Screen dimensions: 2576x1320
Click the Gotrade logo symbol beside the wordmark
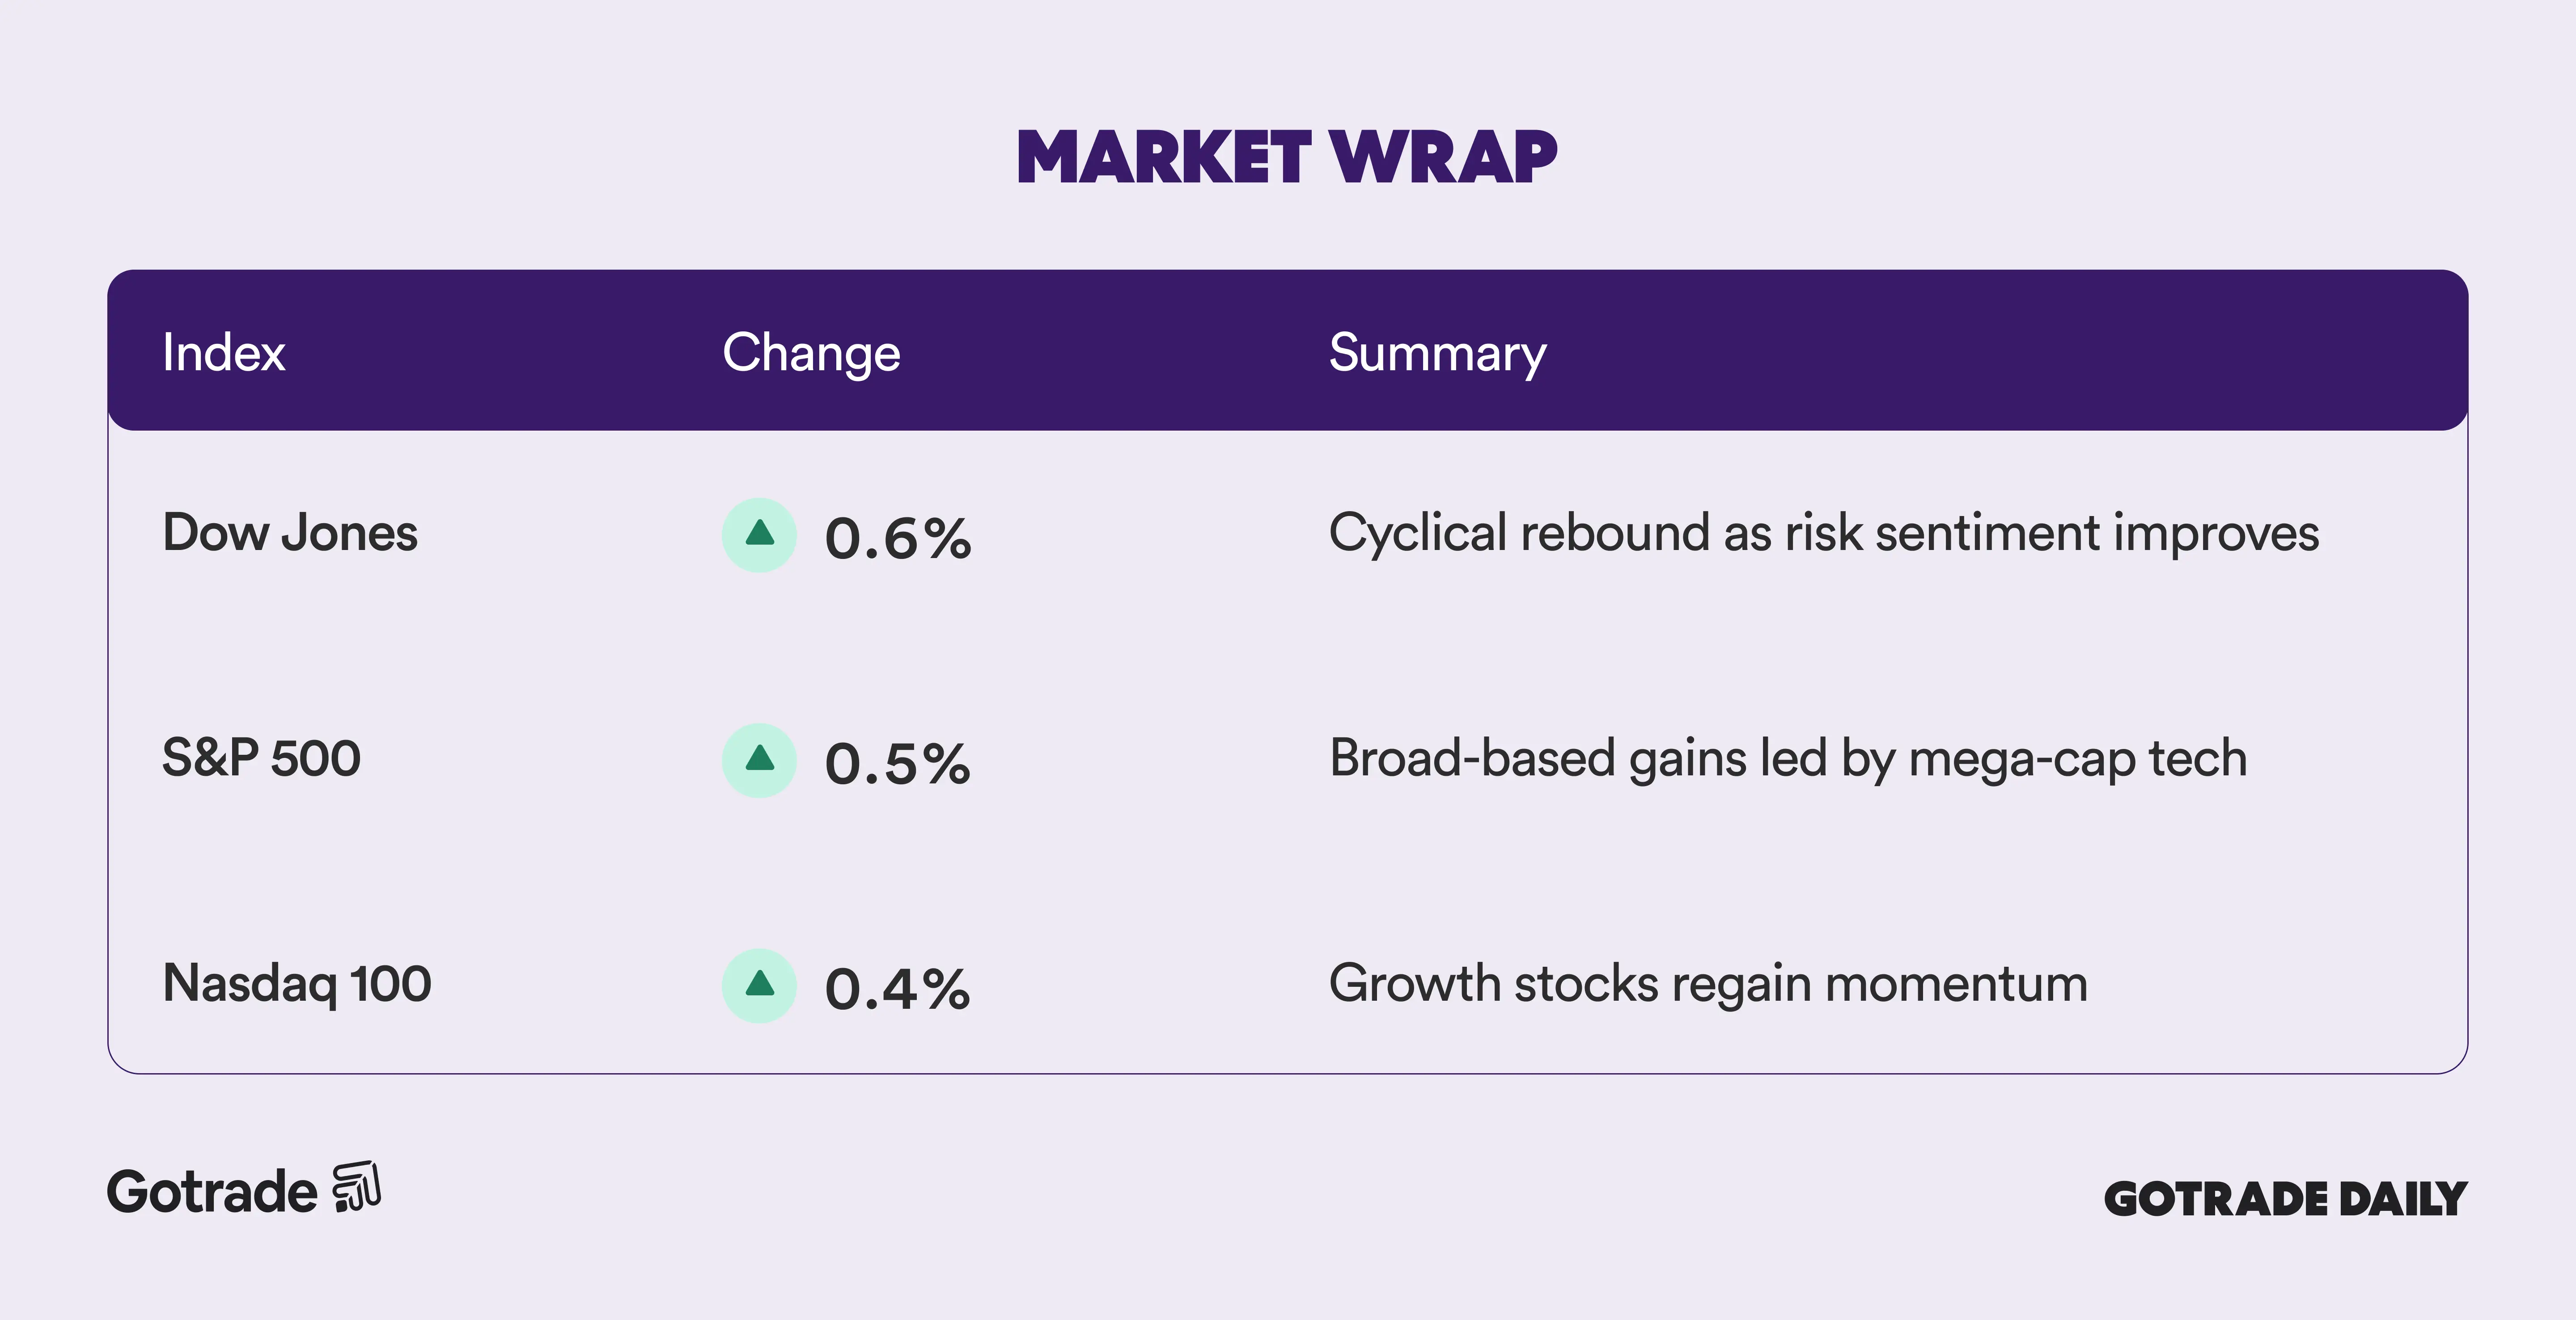point(356,1187)
